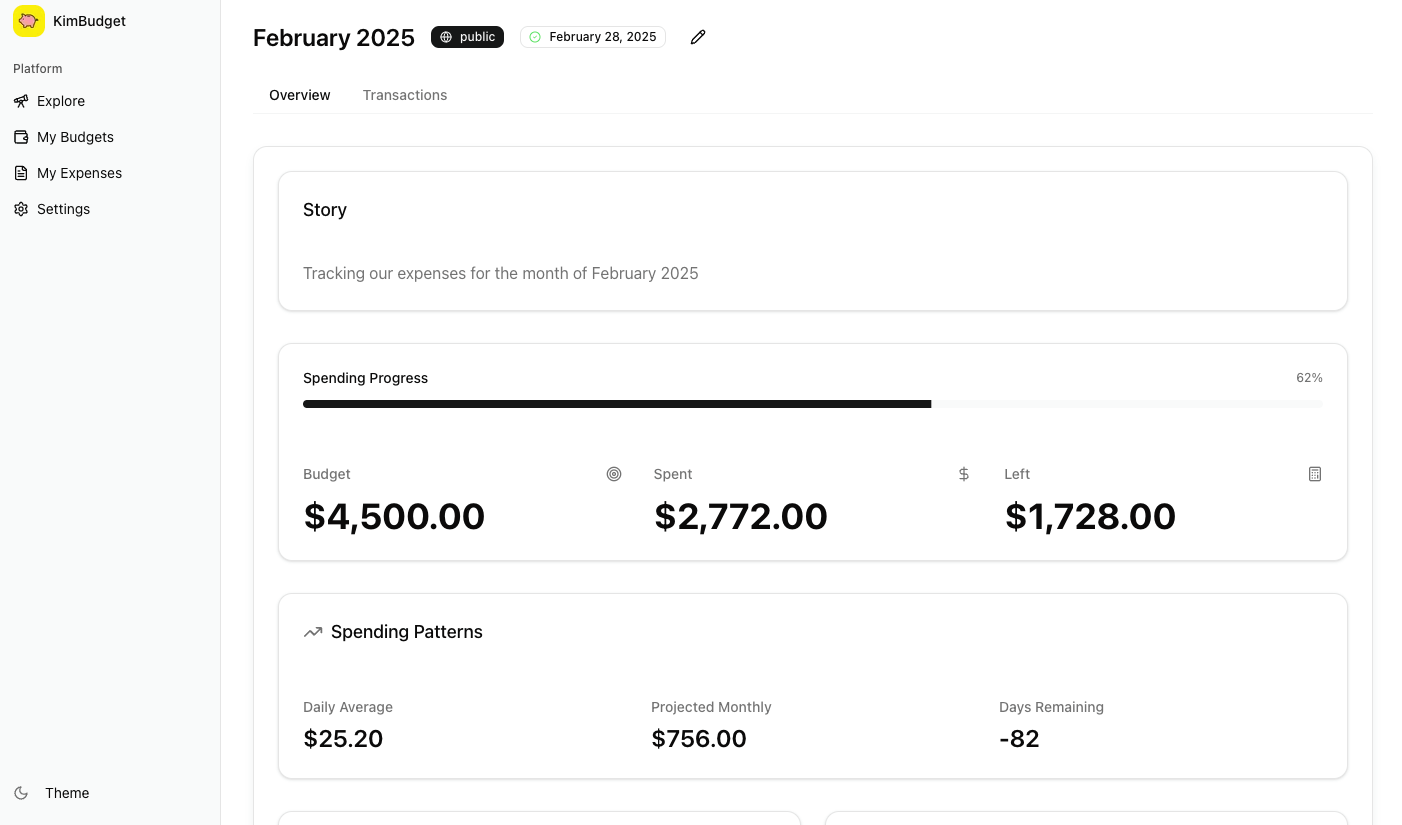Click the Explore telescope icon

click(x=21, y=101)
